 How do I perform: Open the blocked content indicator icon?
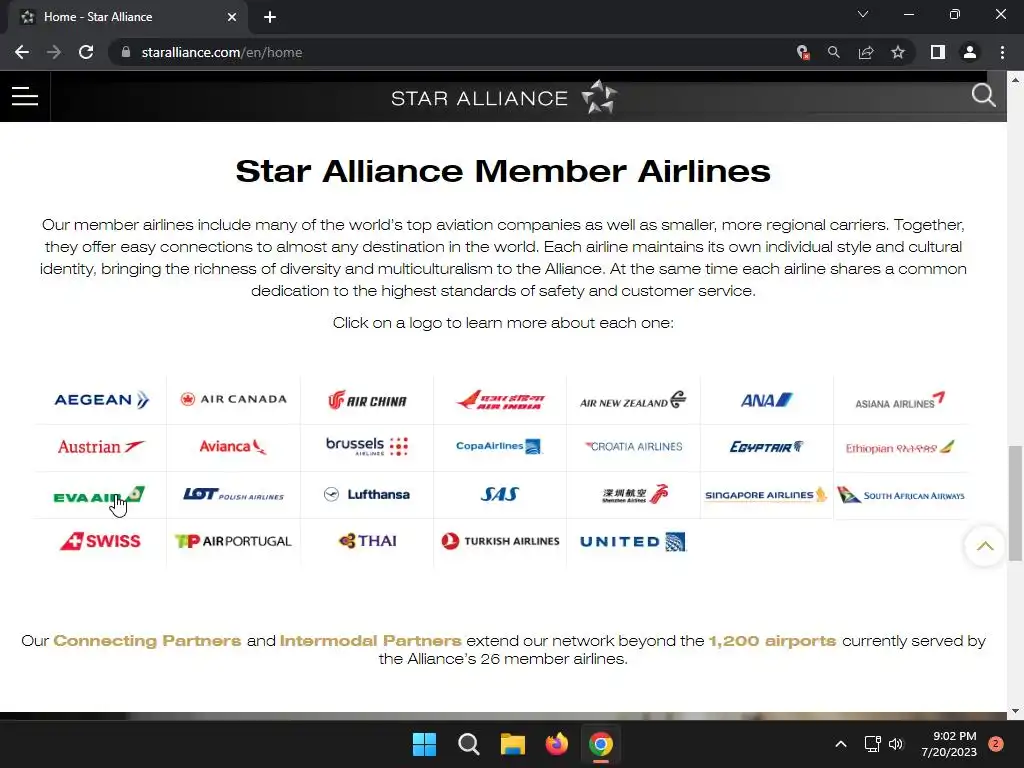click(803, 52)
